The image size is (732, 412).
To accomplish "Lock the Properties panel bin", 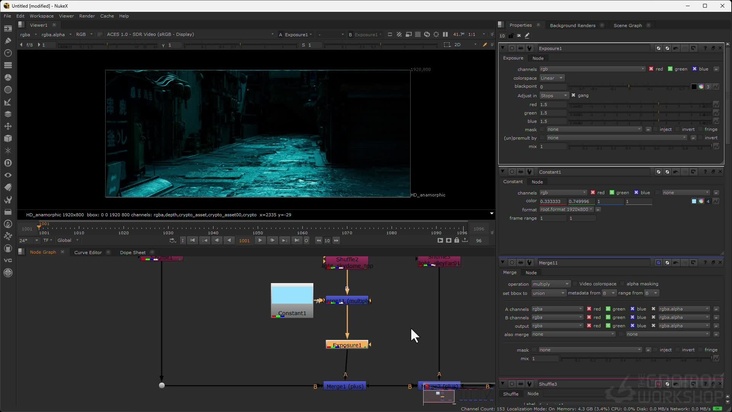I will (511, 35).
